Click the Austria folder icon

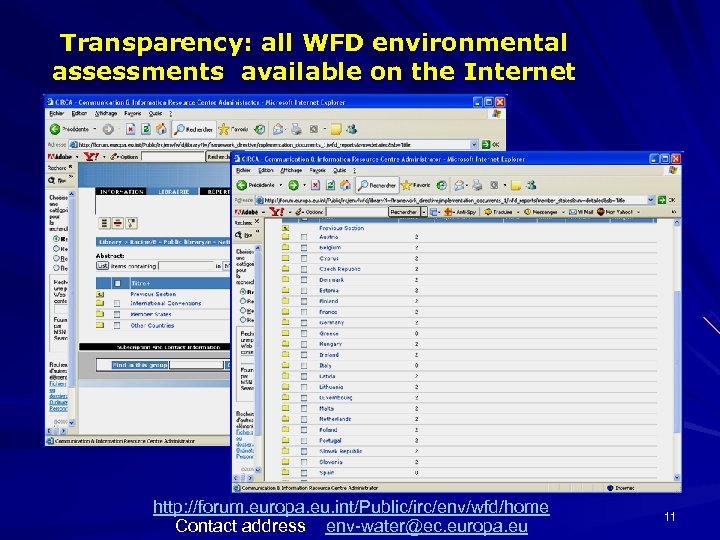[x=285, y=236]
